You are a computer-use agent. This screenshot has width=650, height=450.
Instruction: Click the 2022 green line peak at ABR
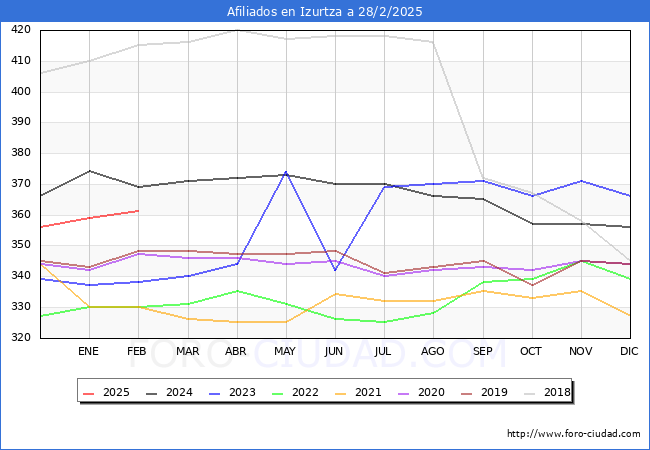pos(237,291)
